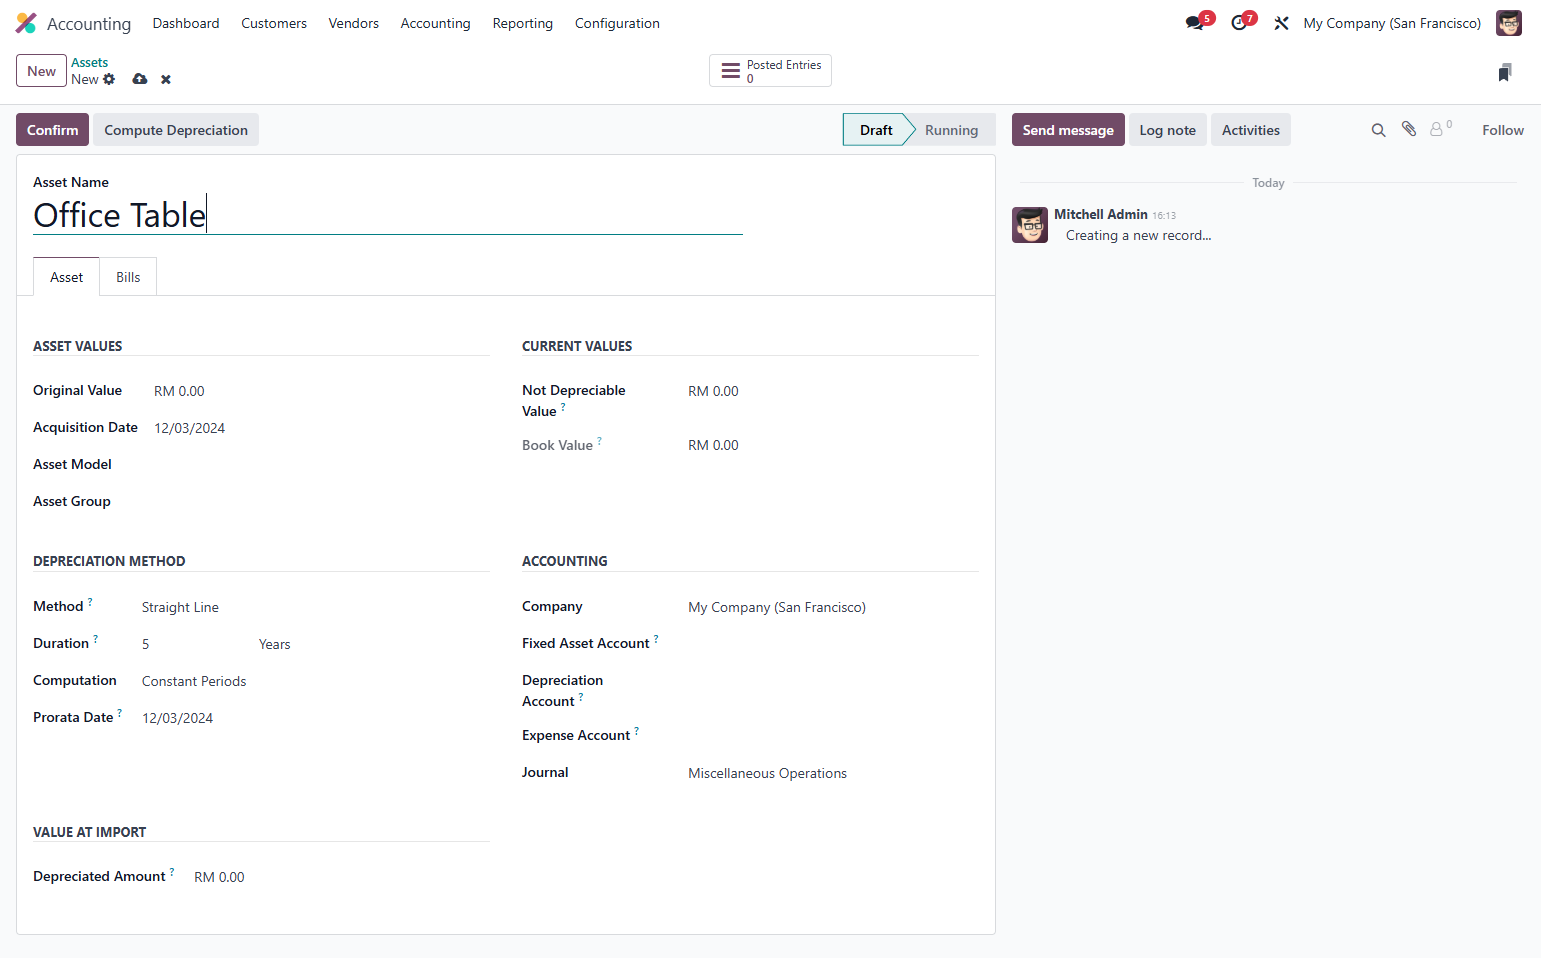Click the Send message button

click(1068, 130)
